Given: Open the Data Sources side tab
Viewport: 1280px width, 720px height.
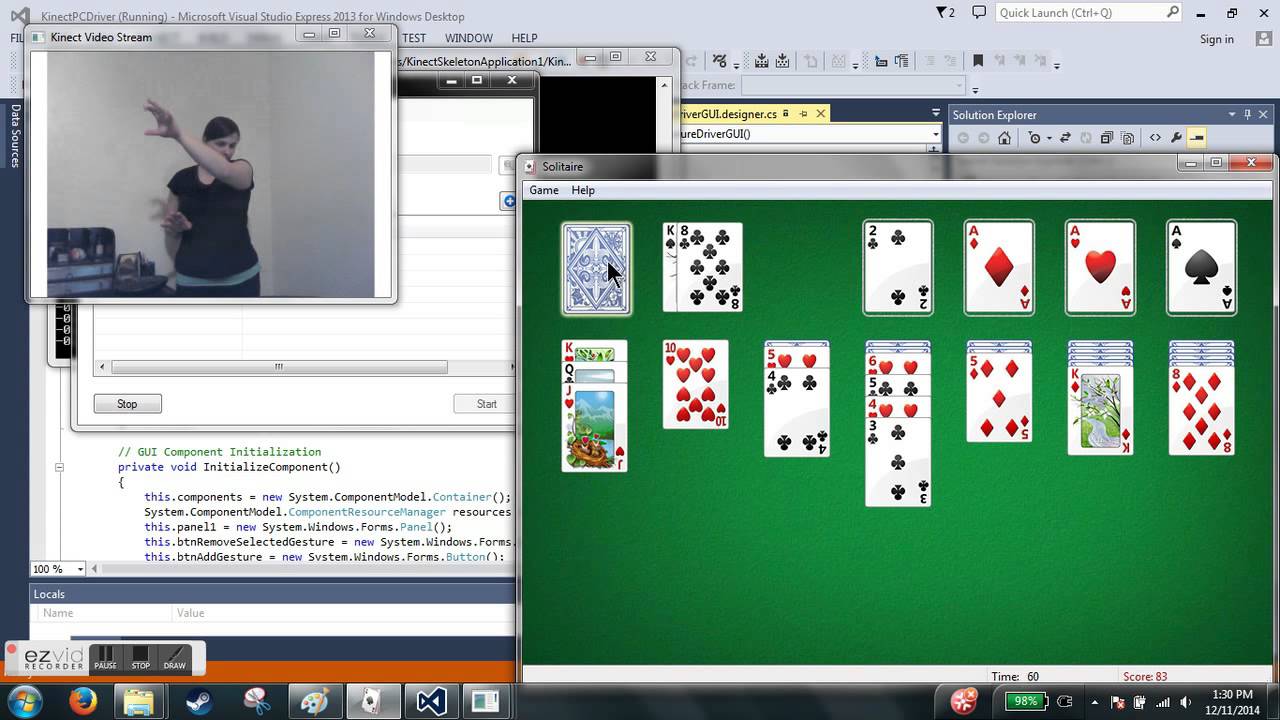Looking at the screenshot, I should [x=15, y=135].
